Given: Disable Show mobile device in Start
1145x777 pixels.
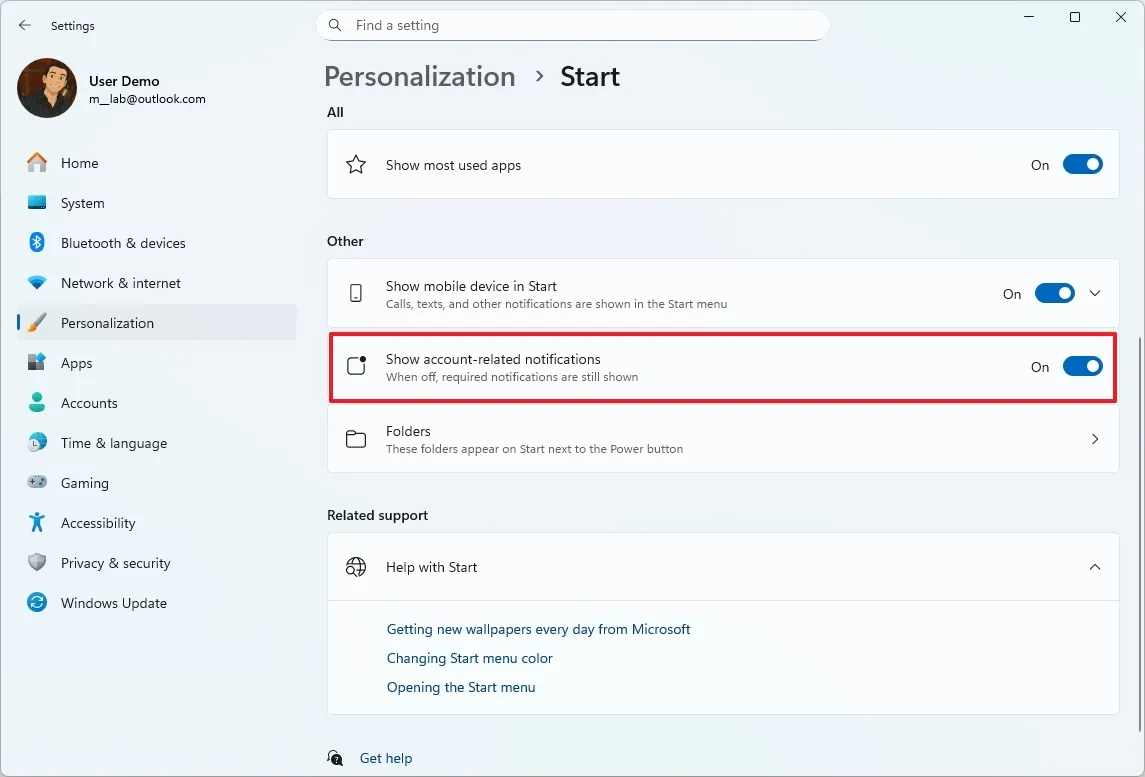Looking at the screenshot, I should click(1054, 293).
